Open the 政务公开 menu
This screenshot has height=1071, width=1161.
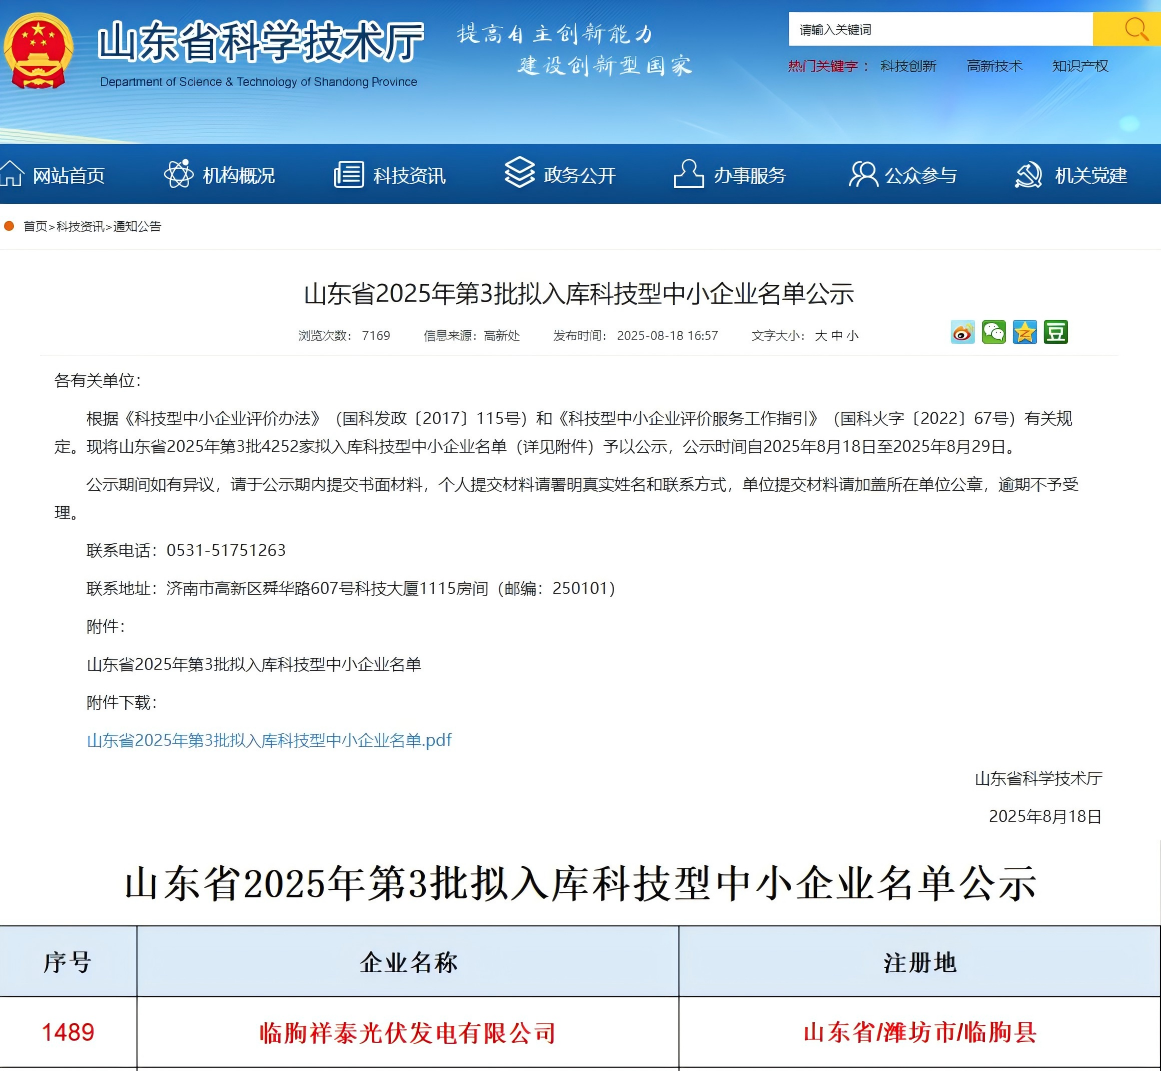pos(577,173)
